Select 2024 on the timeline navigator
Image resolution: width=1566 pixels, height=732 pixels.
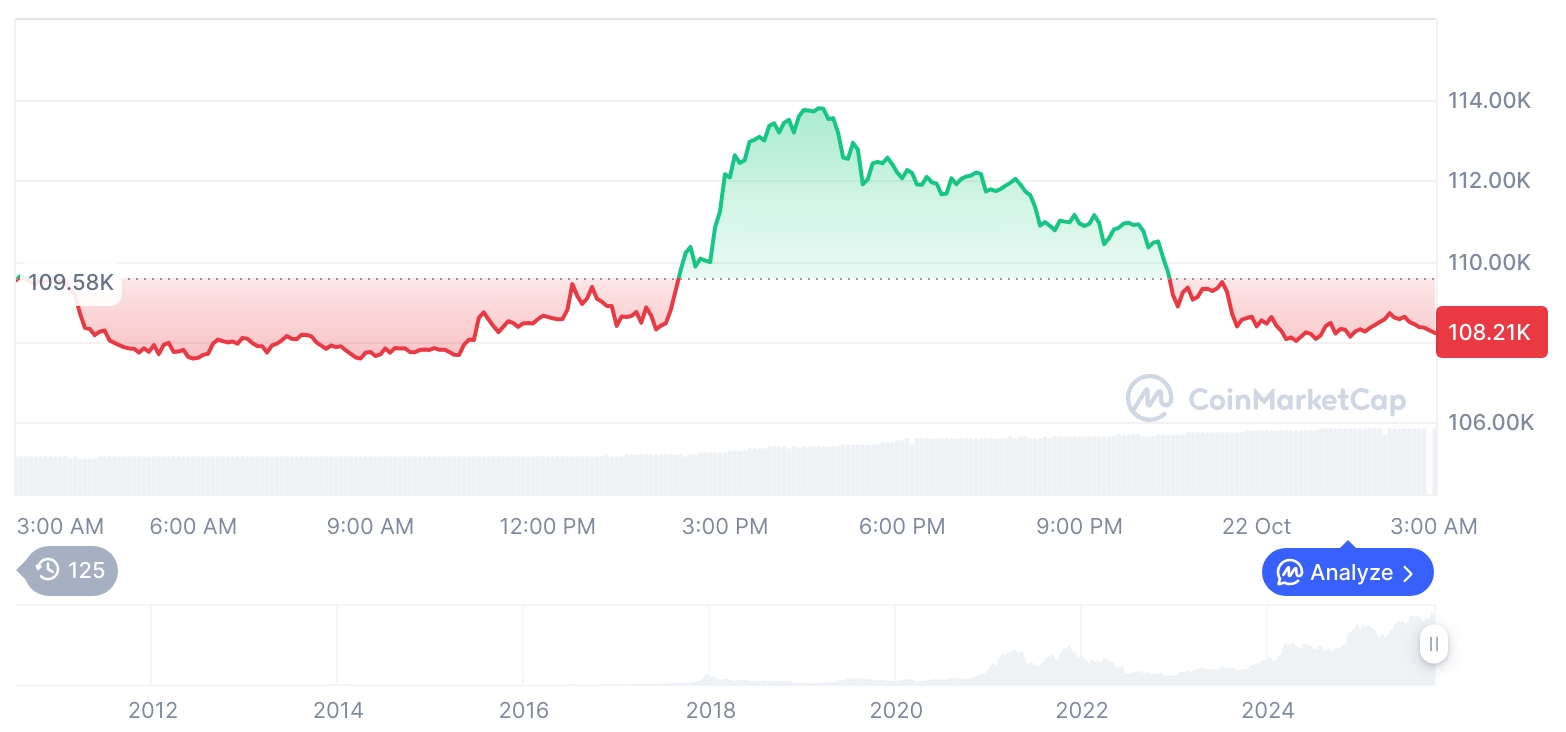point(1267,711)
